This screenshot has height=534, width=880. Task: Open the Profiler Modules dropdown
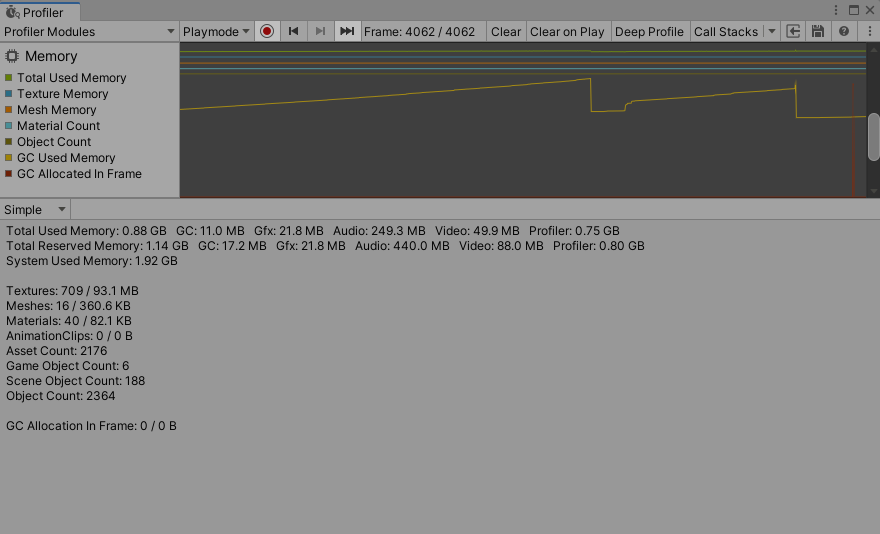click(89, 31)
